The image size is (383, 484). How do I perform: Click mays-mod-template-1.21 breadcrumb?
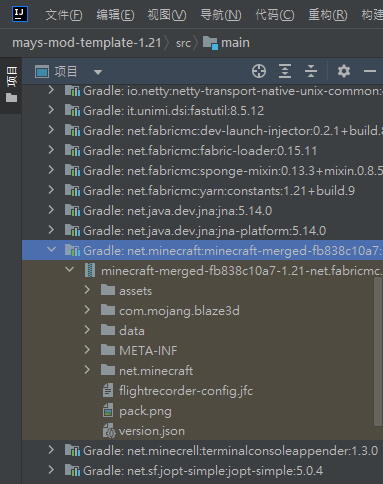(87, 43)
